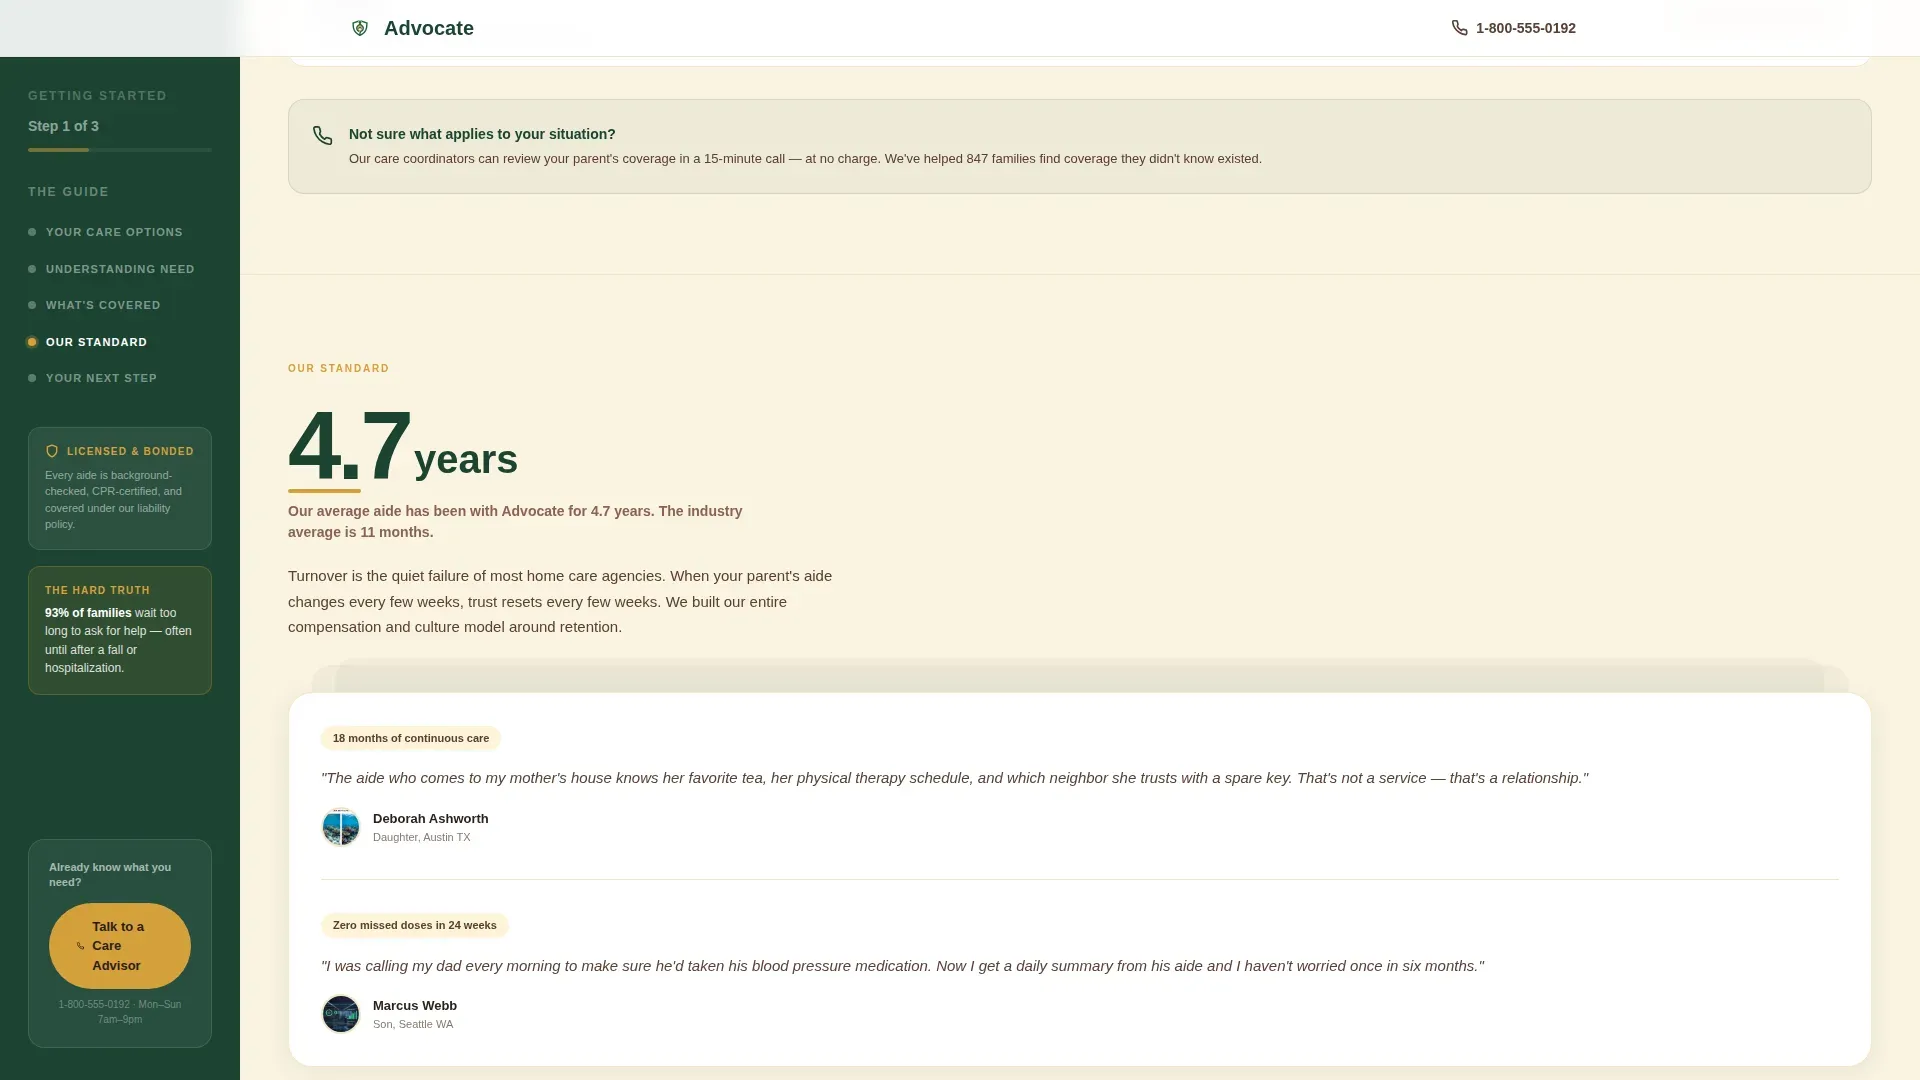Screen dimensions: 1920x1080
Task: Click the Advocate brand name
Action: tap(429, 28)
